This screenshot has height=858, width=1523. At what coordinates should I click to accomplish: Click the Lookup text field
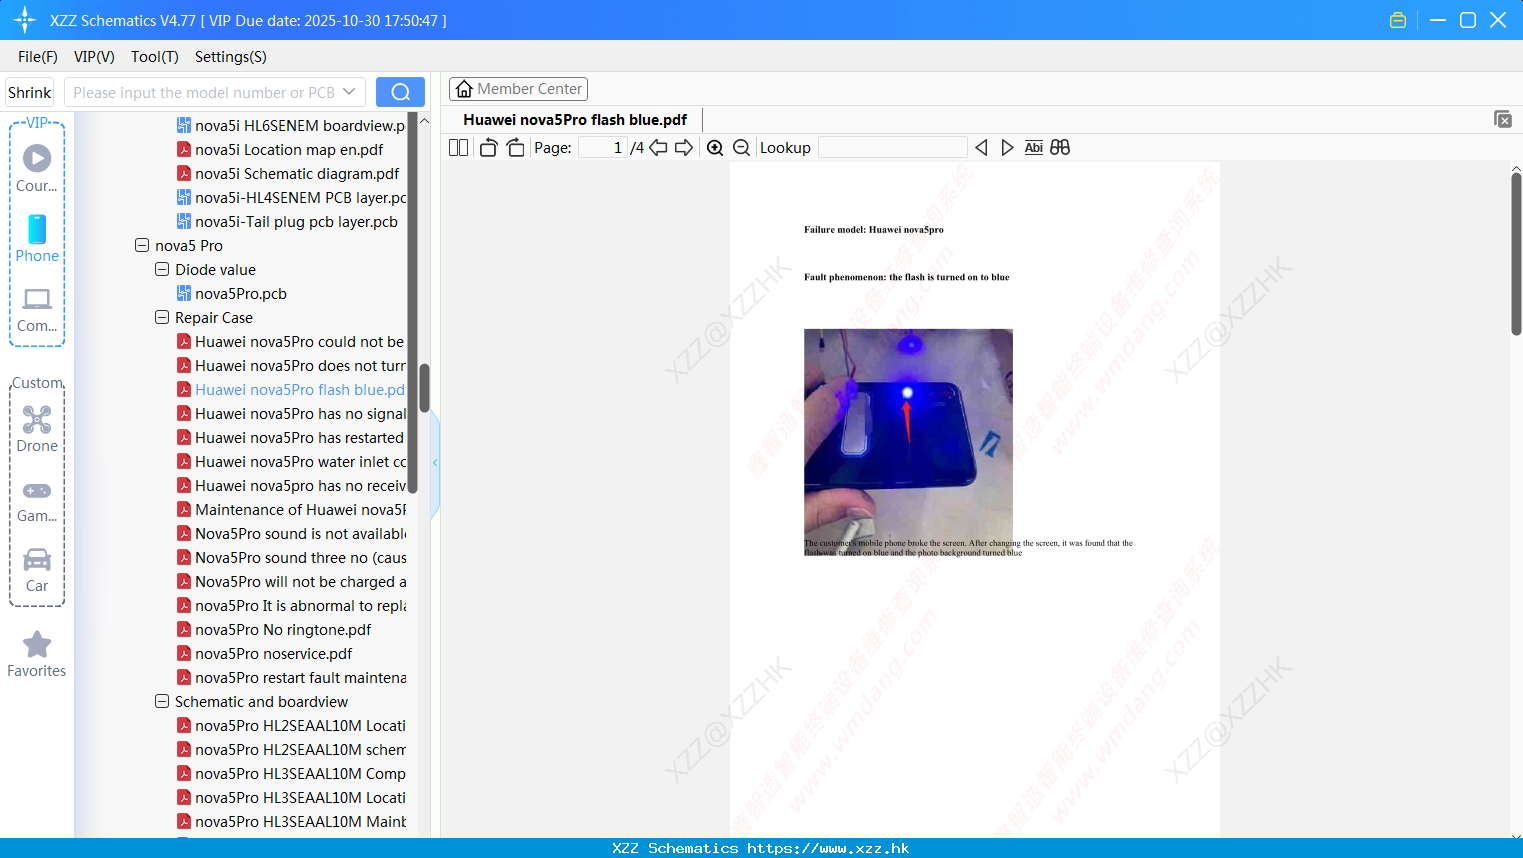pyautogui.click(x=892, y=147)
